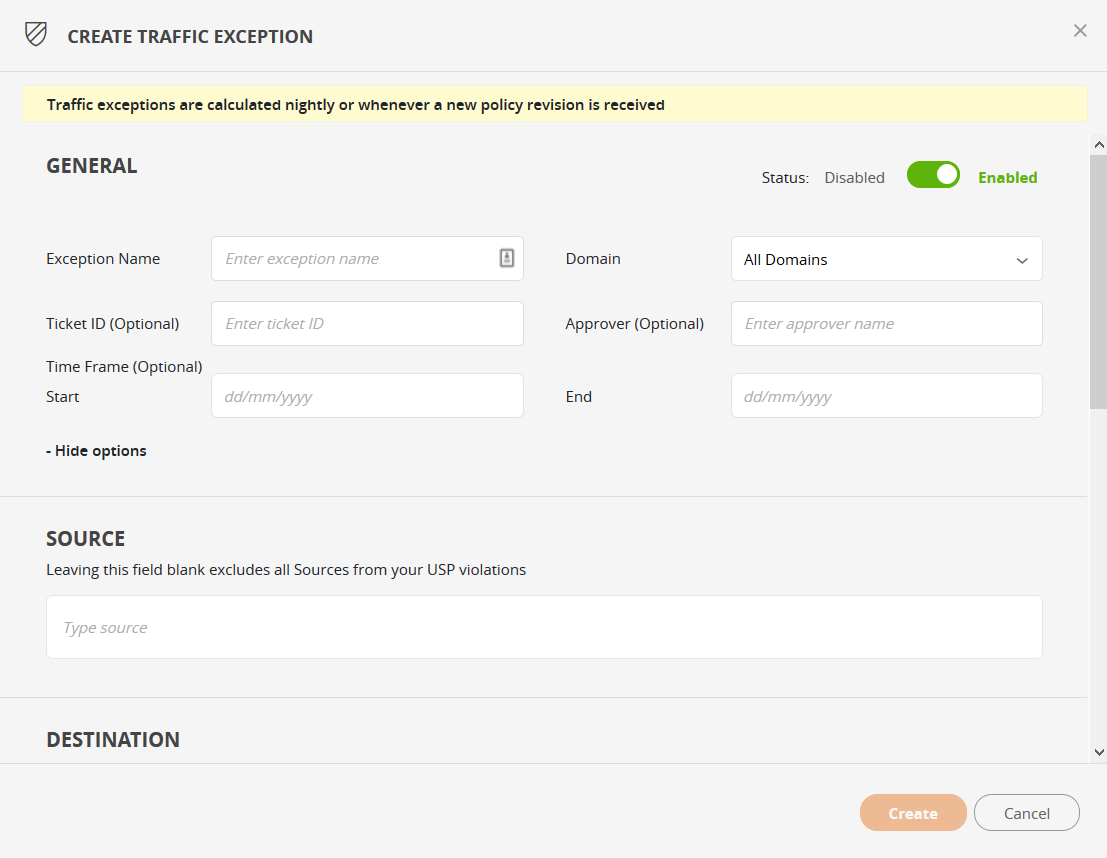Click the green Enabled status label

pos(1007,178)
